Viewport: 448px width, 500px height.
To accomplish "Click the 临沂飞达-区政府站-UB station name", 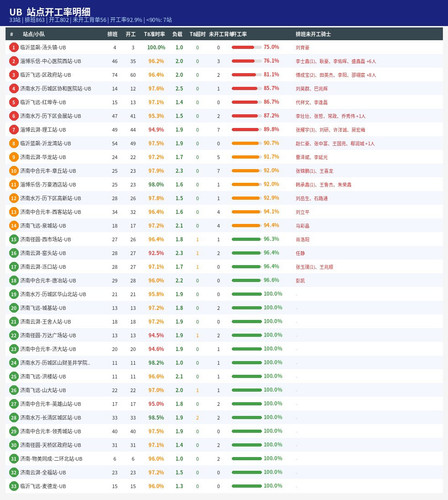I will coord(46,75).
